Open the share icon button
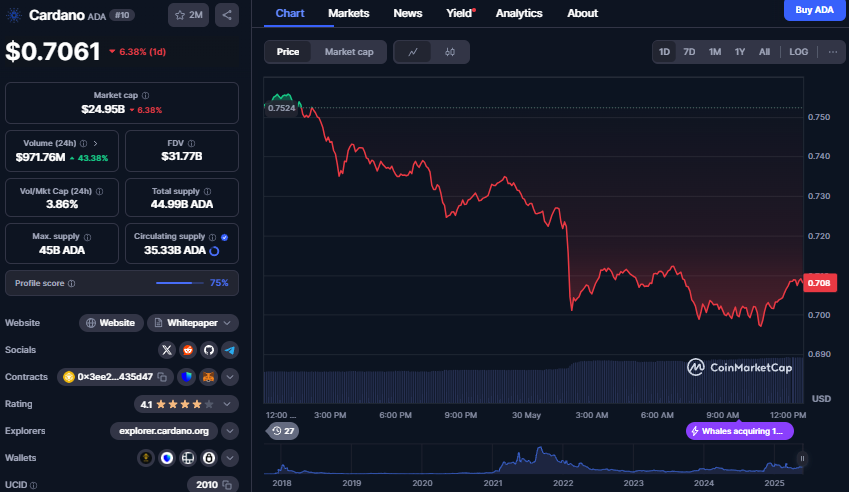This screenshot has height=492, width=849. pos(227,15)
